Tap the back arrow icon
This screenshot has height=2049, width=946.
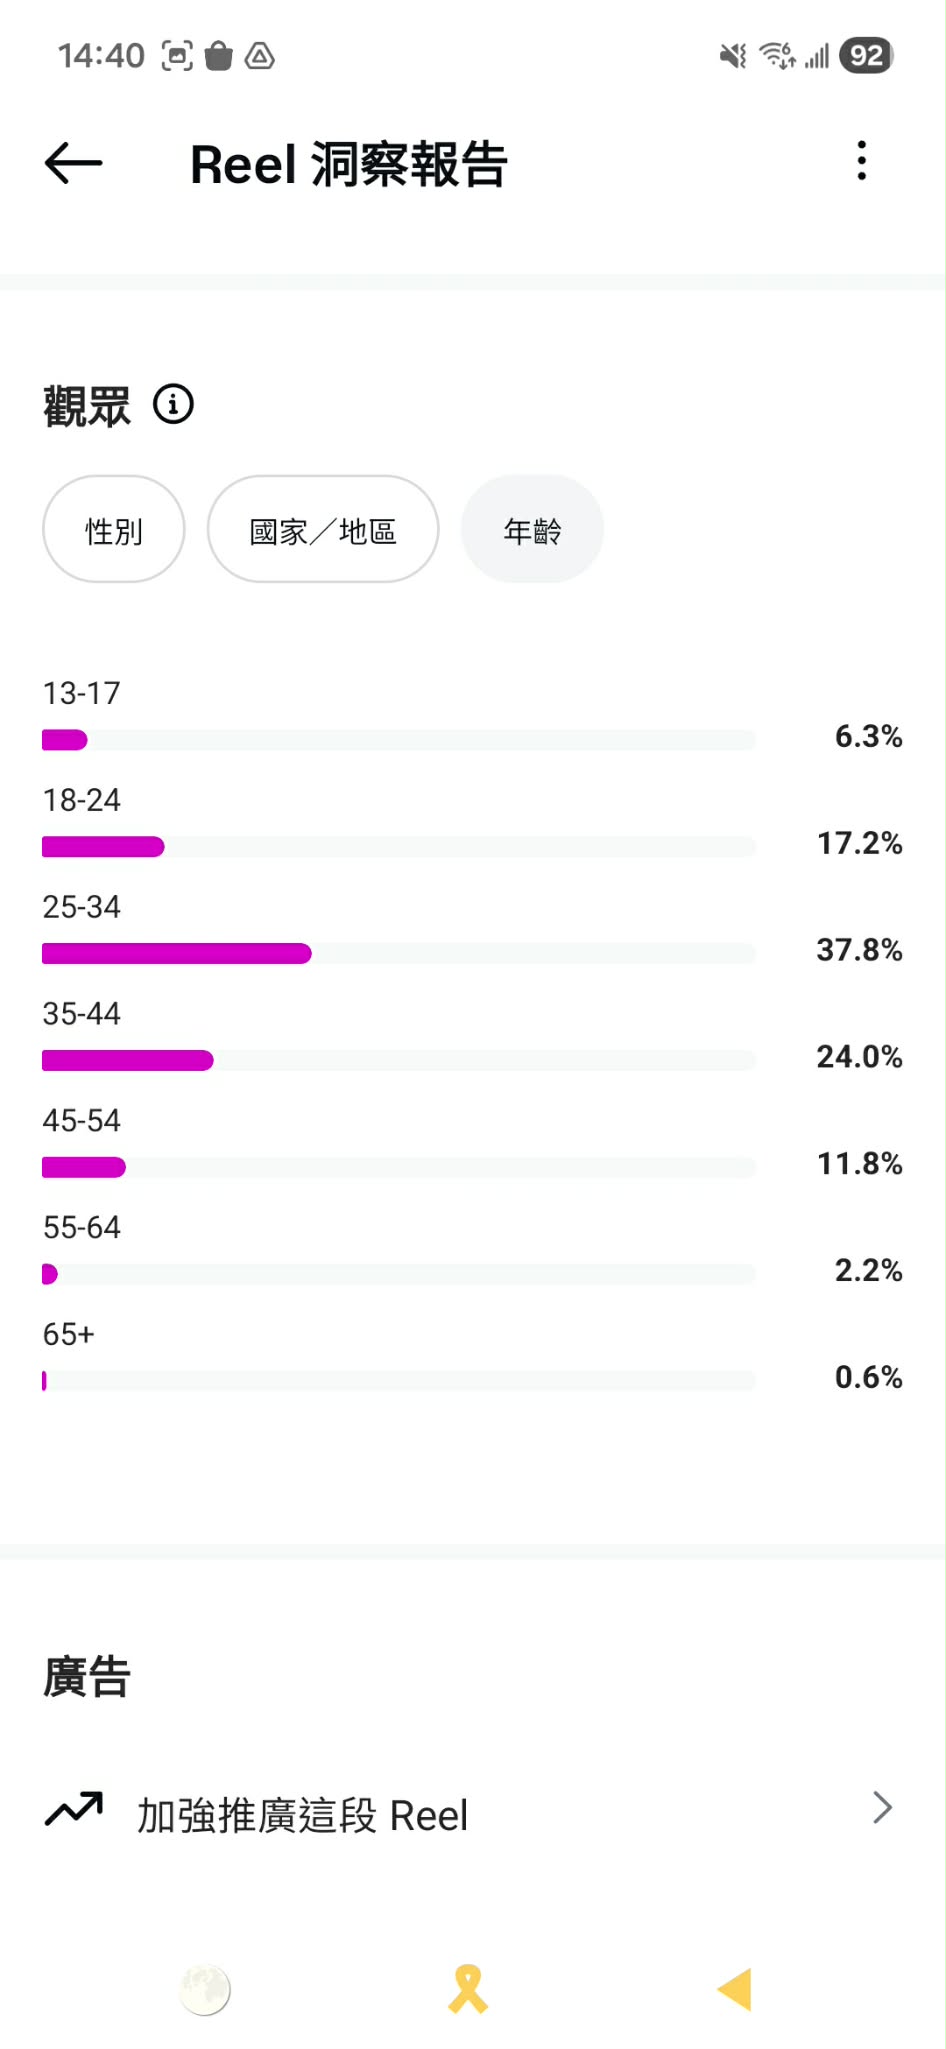coord(73,163)
